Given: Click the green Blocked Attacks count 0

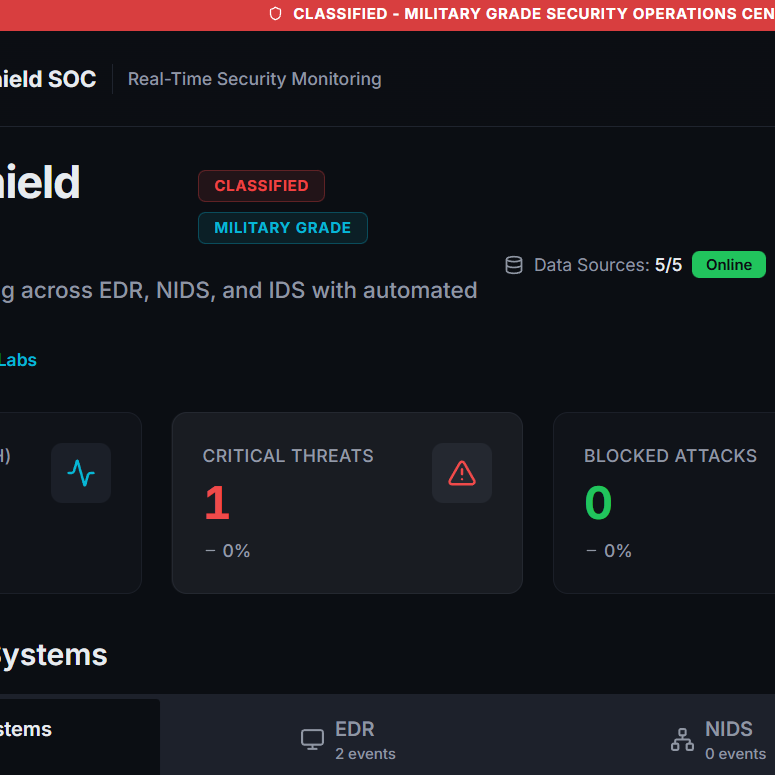Looking at the screenshot, I should click(598, 503).
